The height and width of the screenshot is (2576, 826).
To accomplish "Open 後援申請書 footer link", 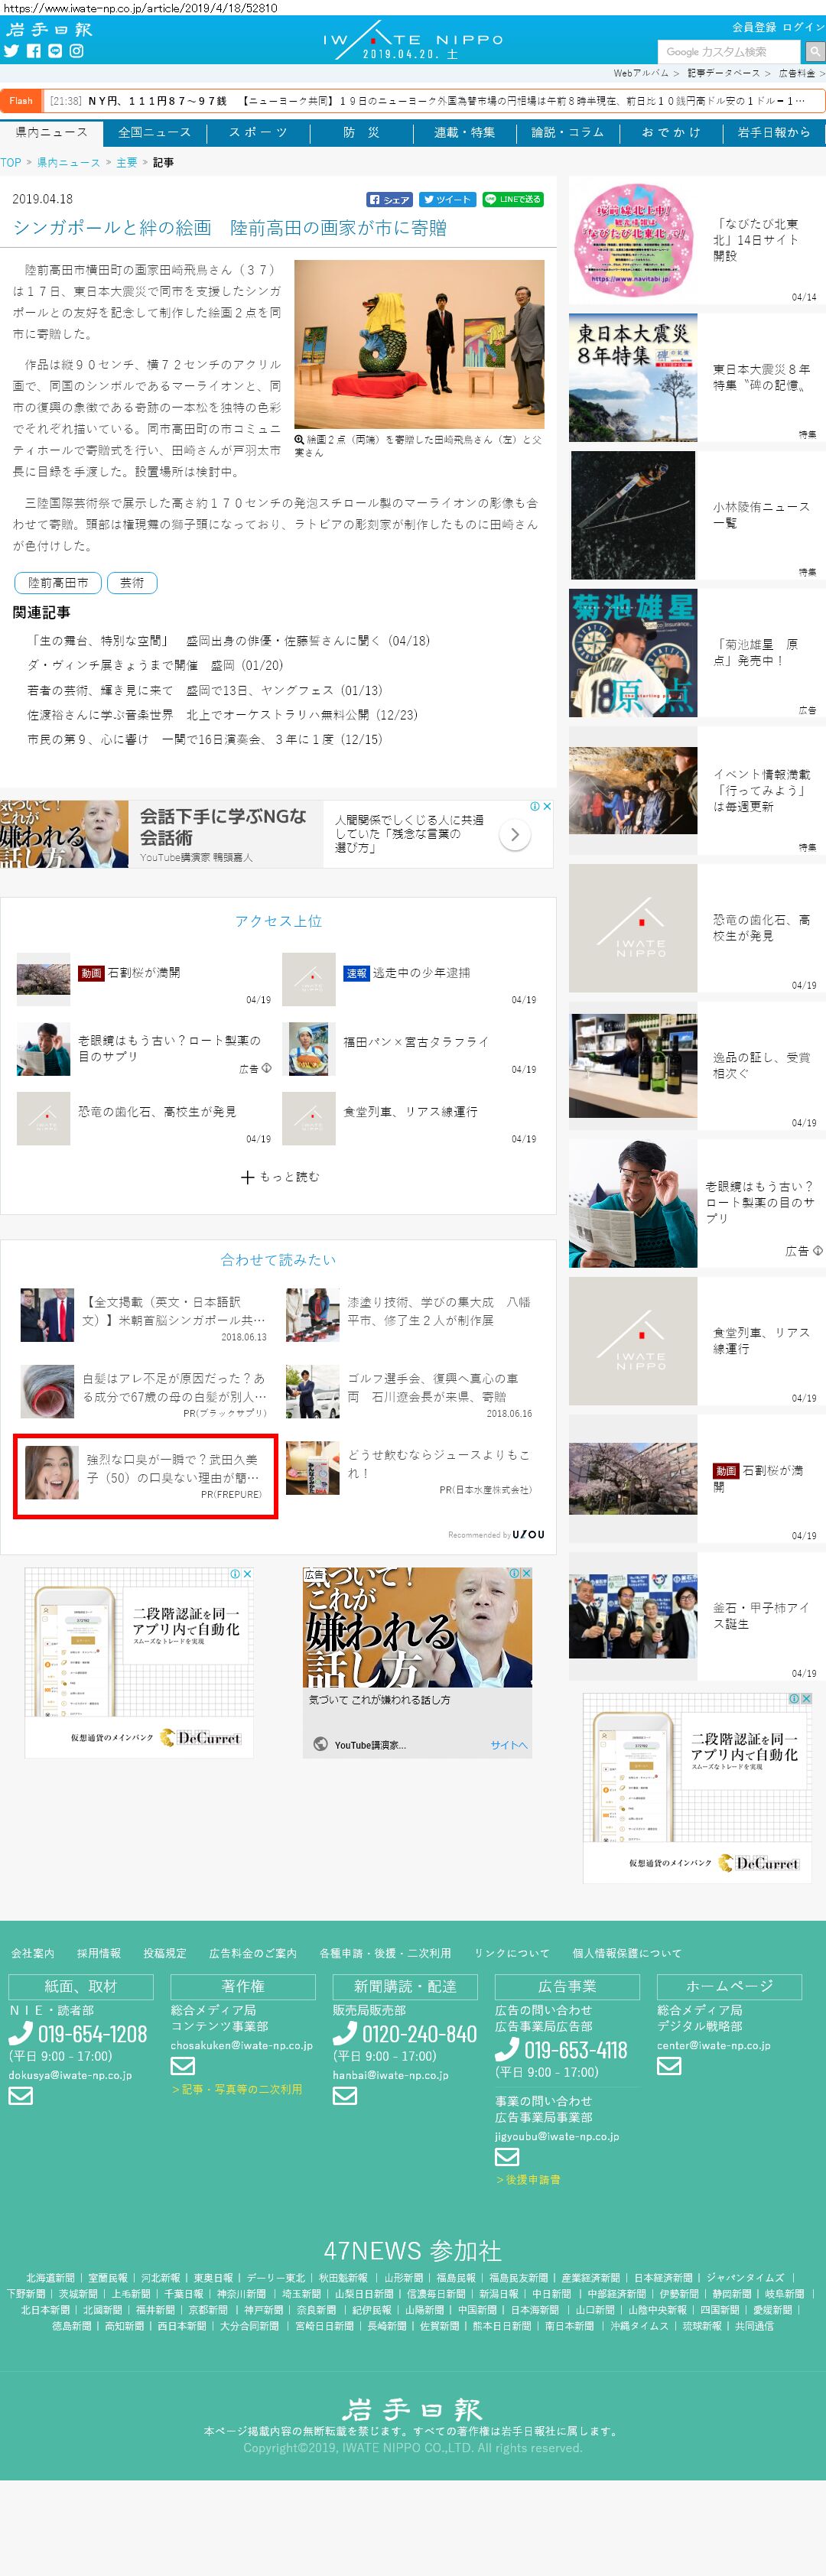I will (528, 2179).
